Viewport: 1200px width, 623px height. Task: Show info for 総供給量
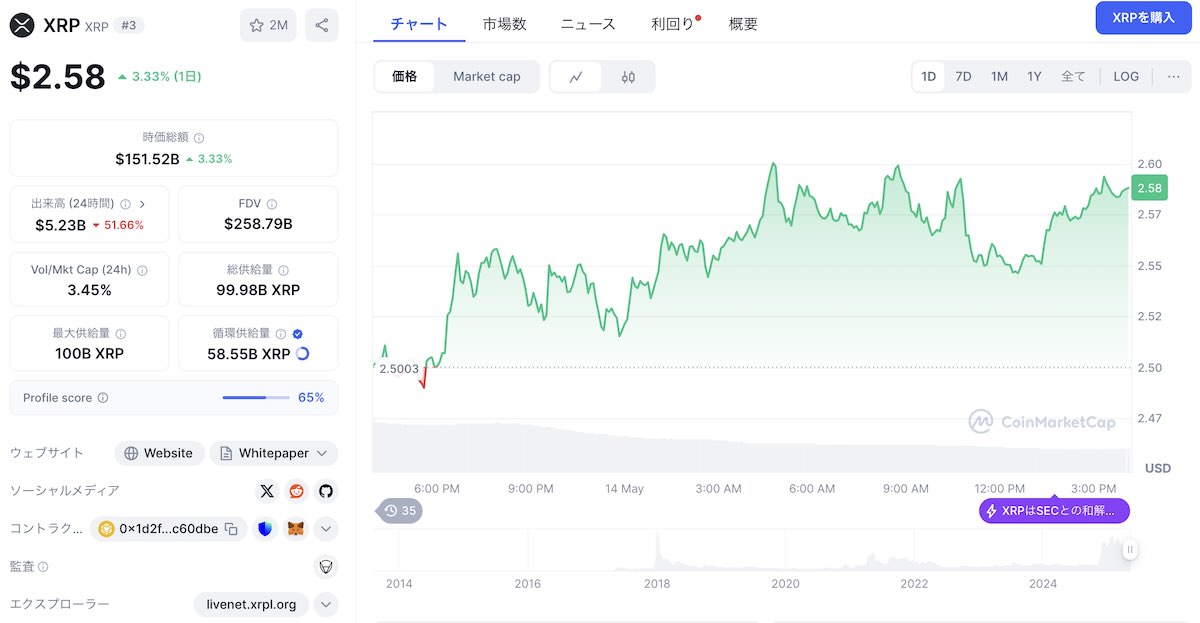(x=283, y=270)
